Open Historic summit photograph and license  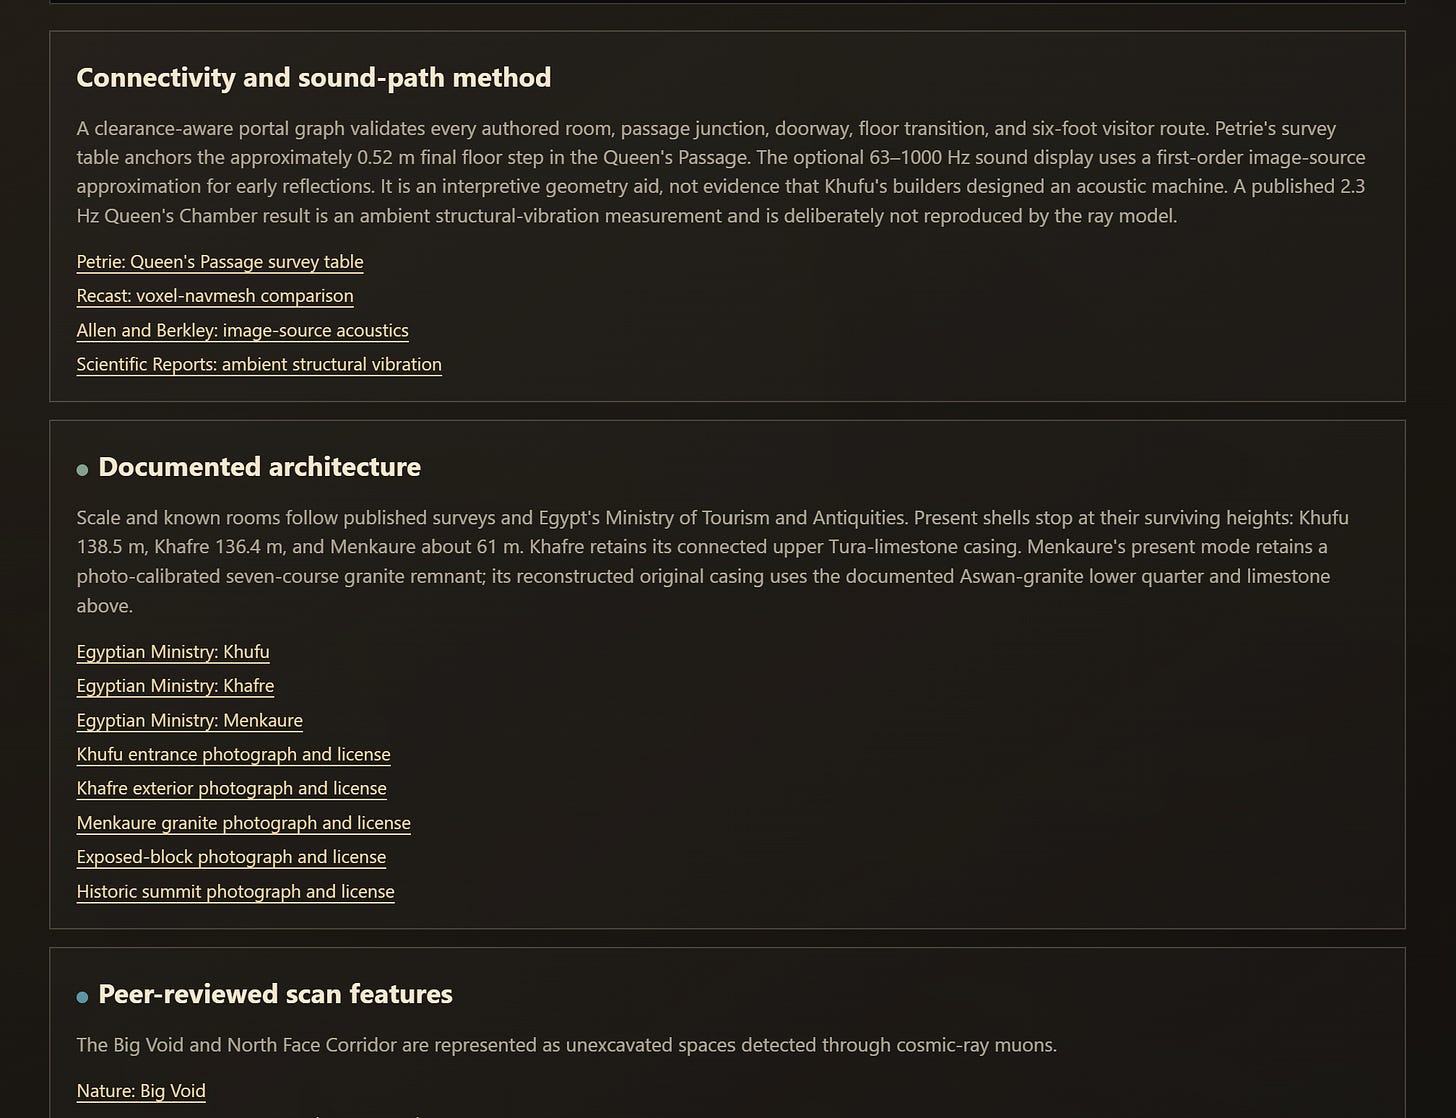coord(236,891)
